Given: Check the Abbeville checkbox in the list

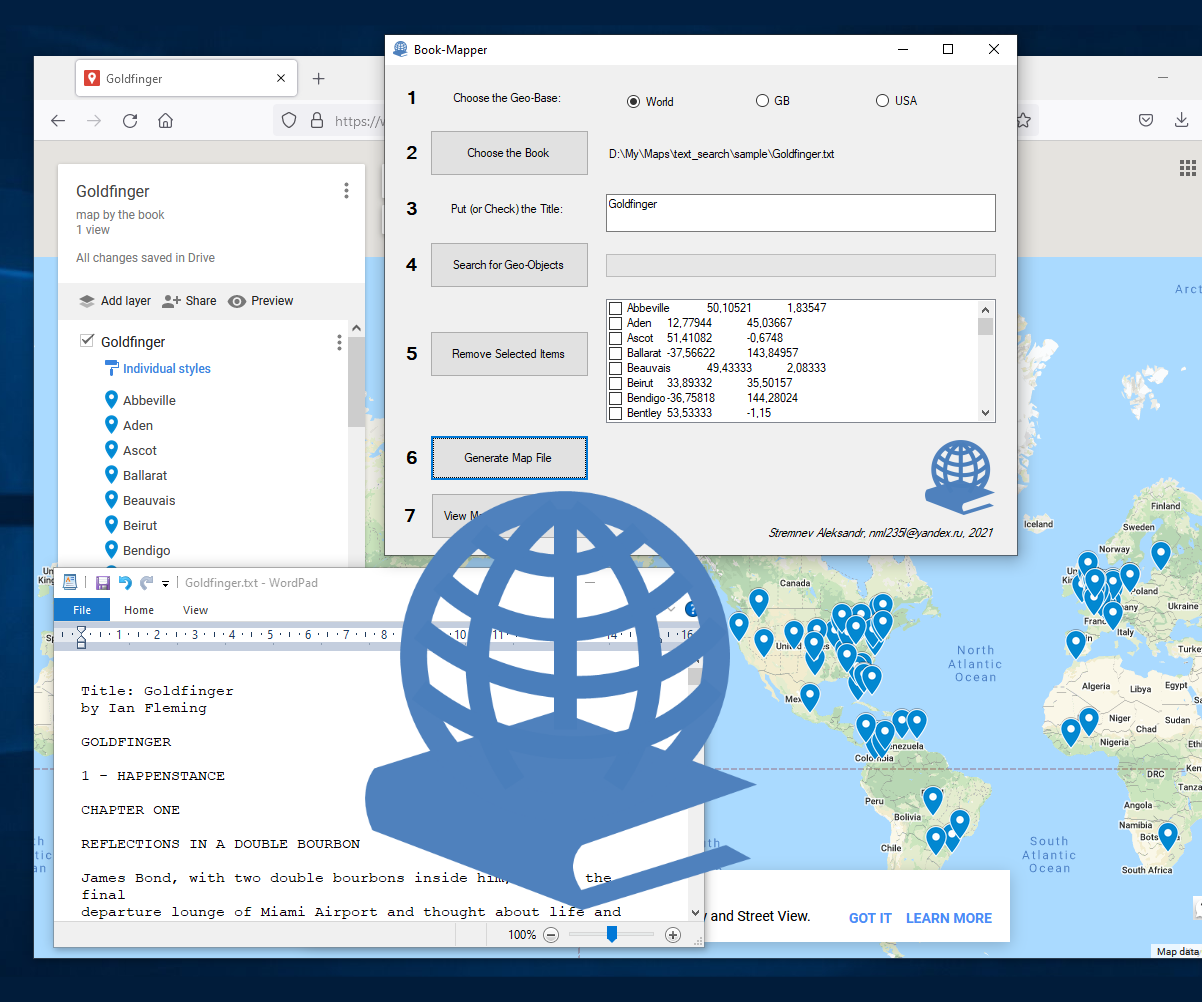Looking at the screenshot, I should tap(615, 307).
